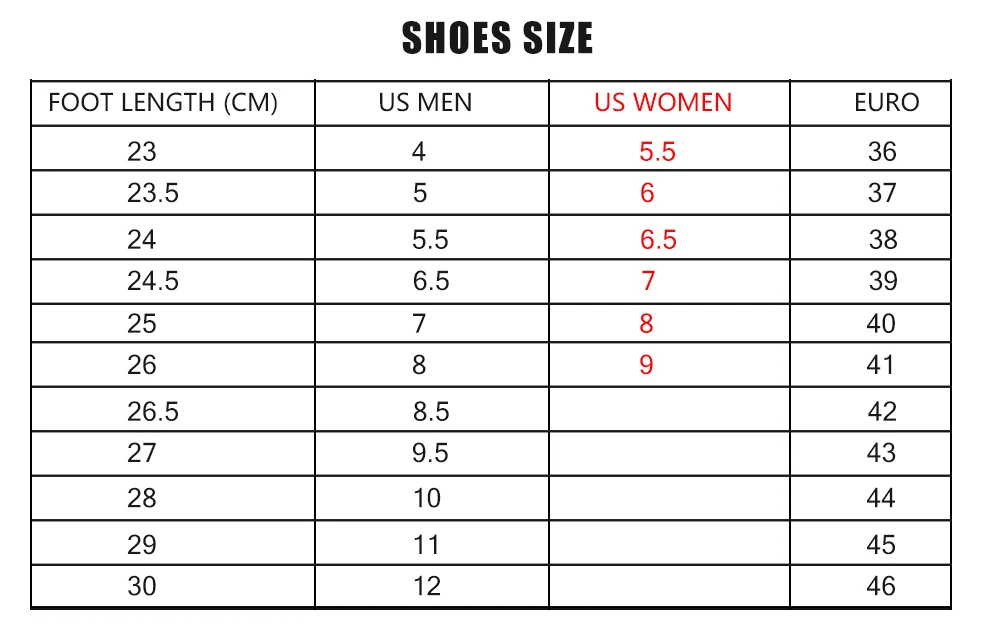
Task: Click the SHOES SIZE title
Action: 497,38
